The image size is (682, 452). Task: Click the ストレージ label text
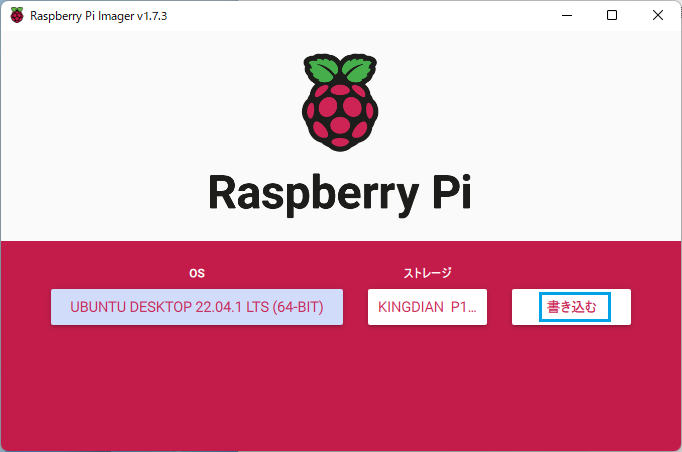(427, 273)
